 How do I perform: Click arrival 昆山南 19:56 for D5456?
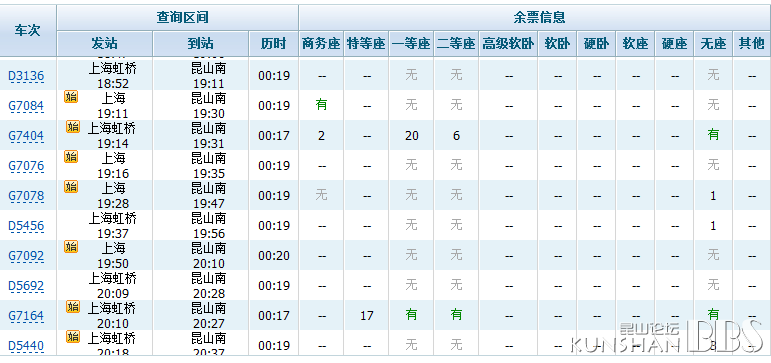point(208,226)
